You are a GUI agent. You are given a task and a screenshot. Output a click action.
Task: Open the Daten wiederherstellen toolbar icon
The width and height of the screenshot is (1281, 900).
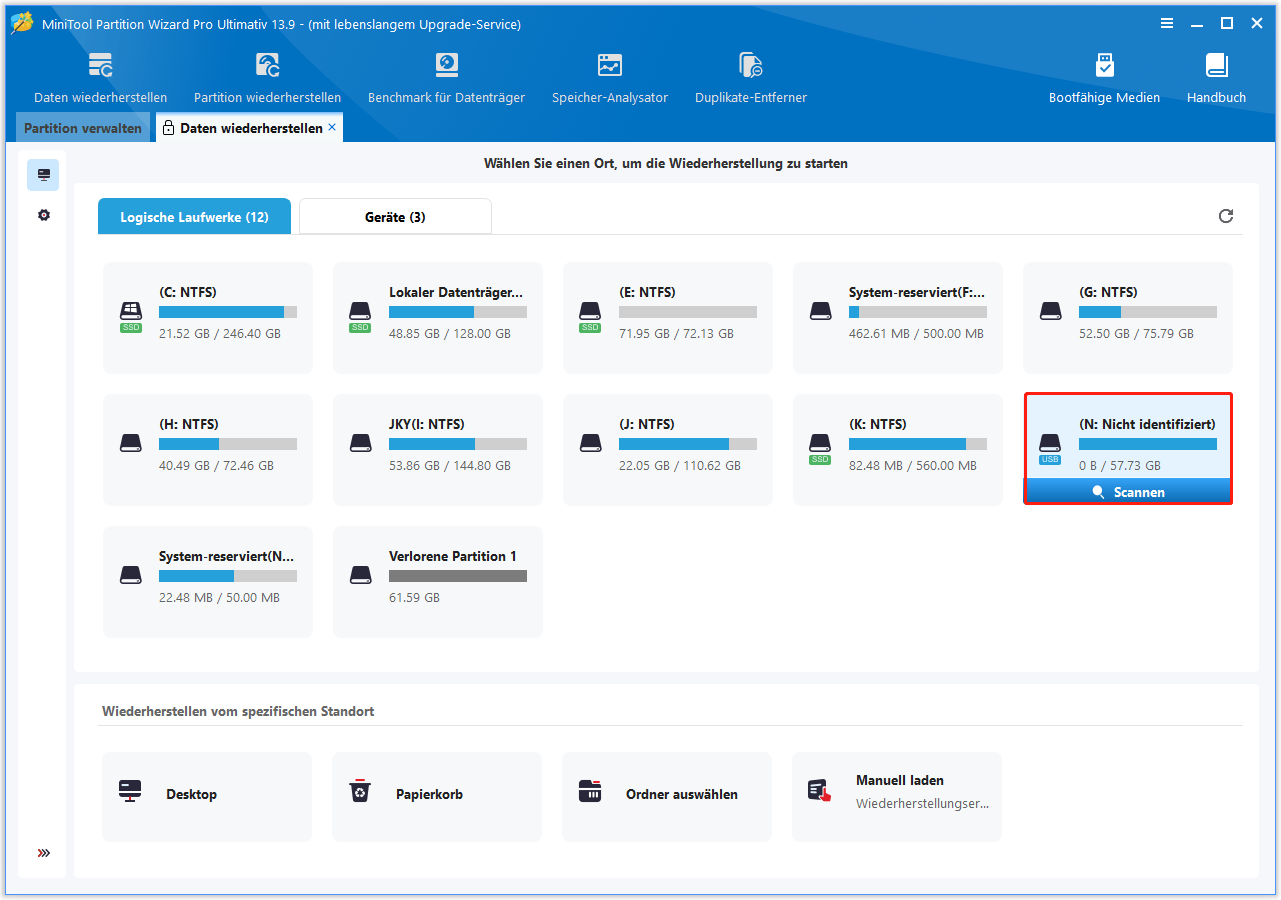[100, 77]
